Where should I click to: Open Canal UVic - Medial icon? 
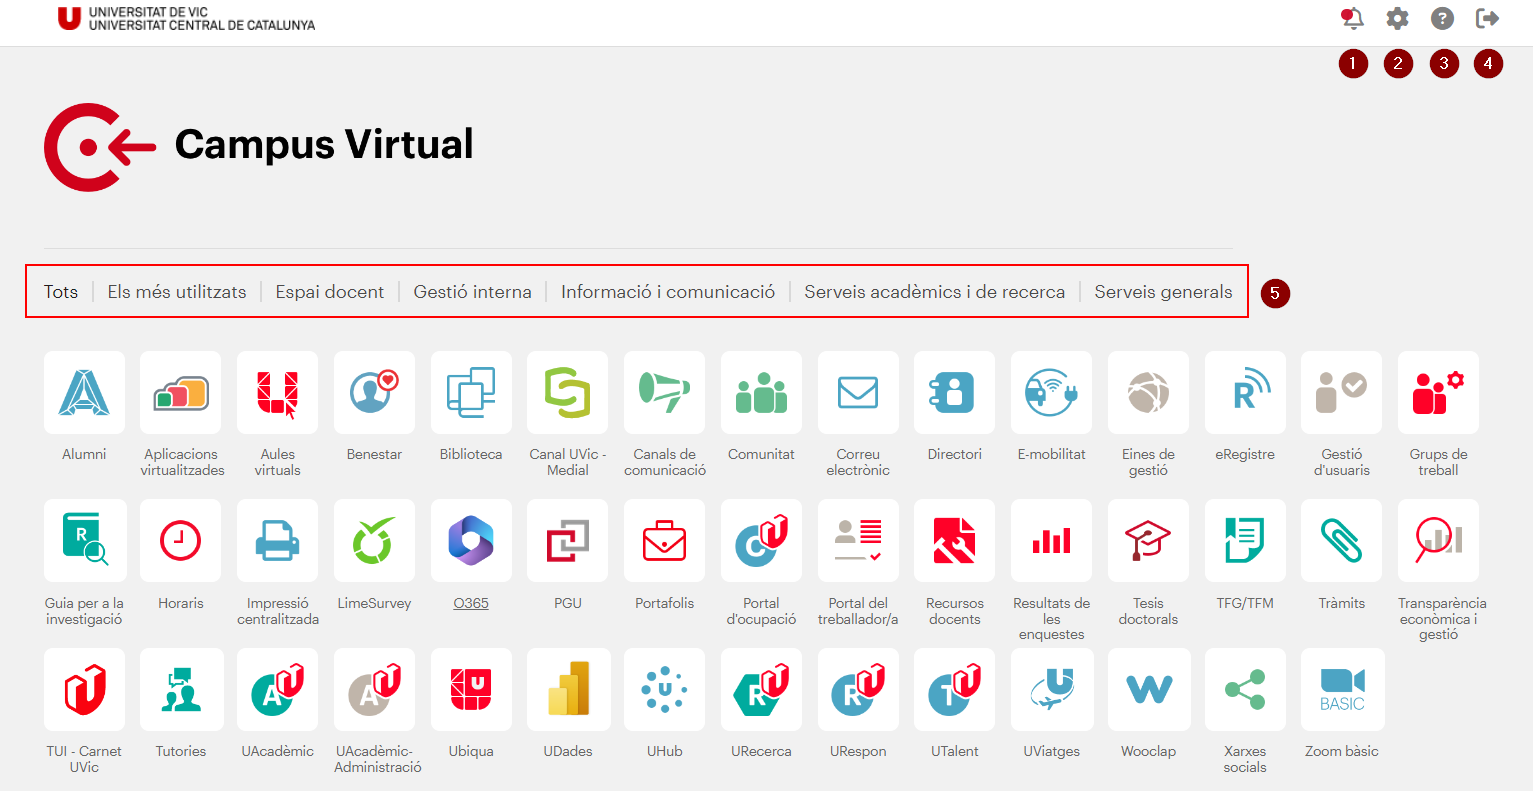568,392
